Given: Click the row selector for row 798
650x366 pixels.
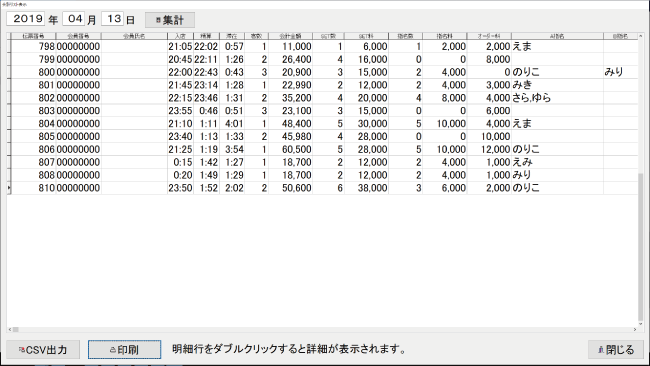Looking at the screenshot, I should click(x=9, y=46).
